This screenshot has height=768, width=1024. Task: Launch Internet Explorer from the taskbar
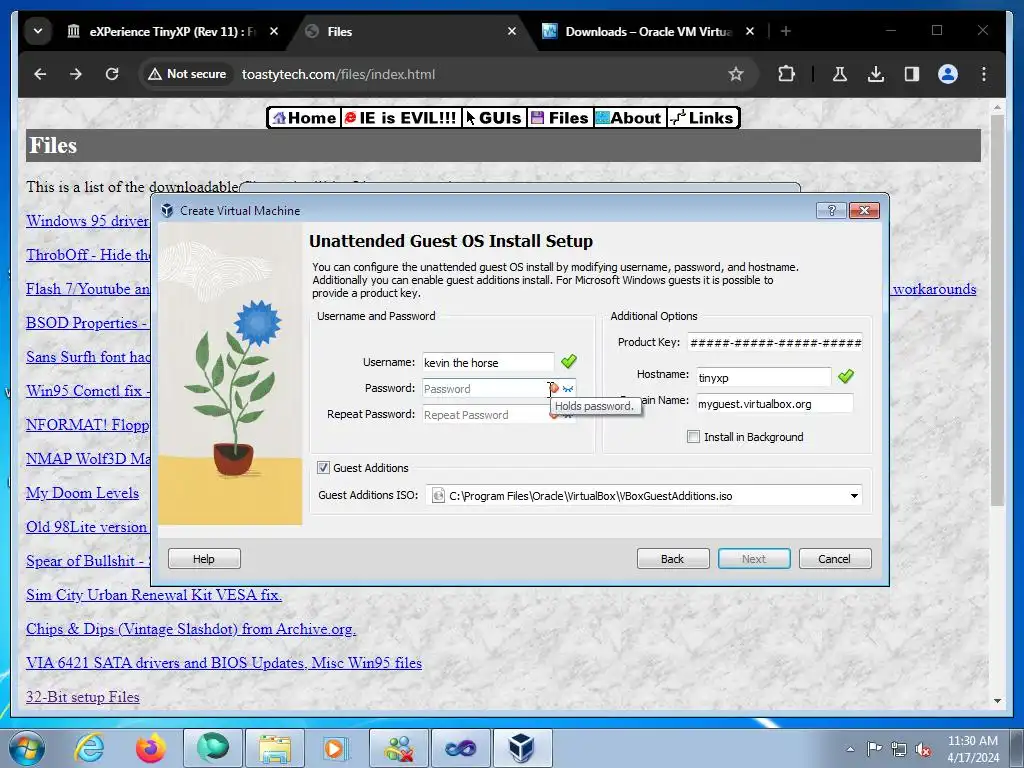88,748
